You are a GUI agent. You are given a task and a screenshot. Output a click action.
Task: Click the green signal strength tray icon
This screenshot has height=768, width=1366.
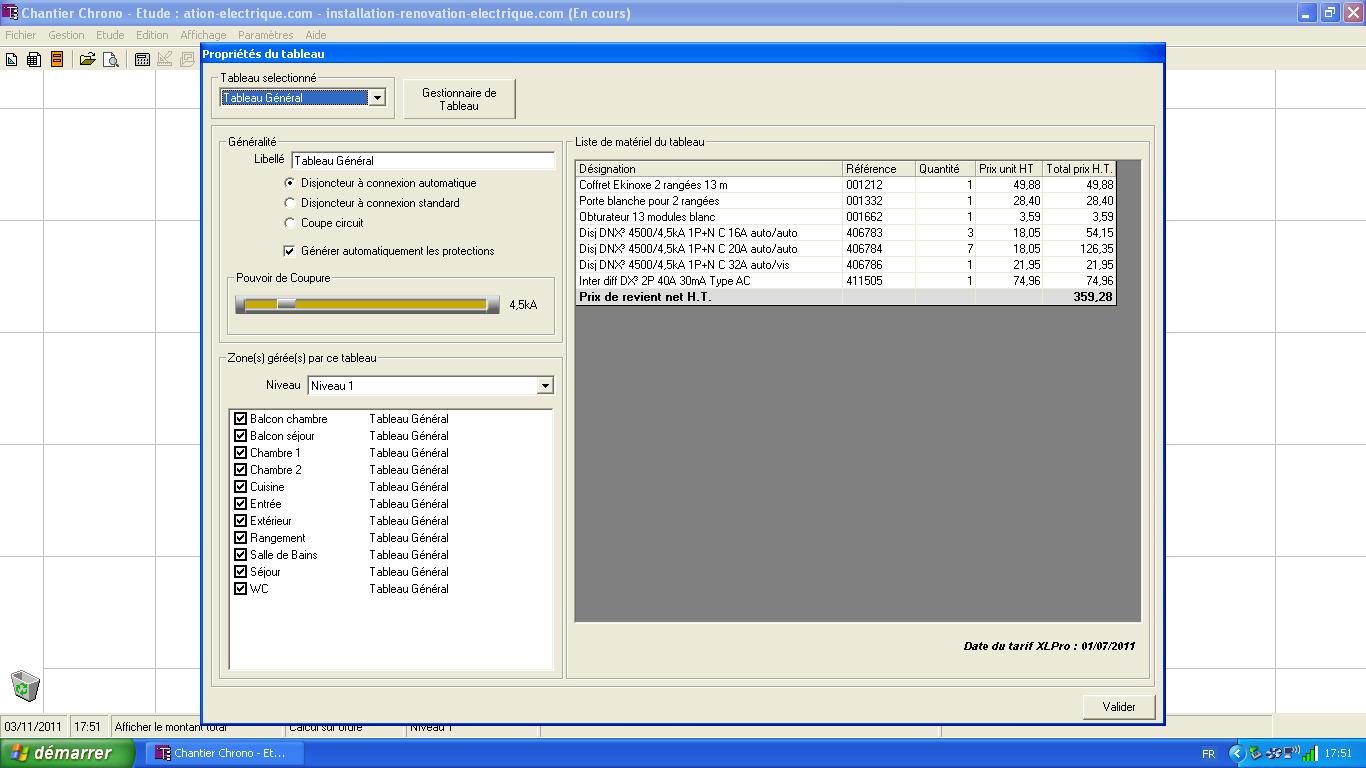[x=1310, y=753]
